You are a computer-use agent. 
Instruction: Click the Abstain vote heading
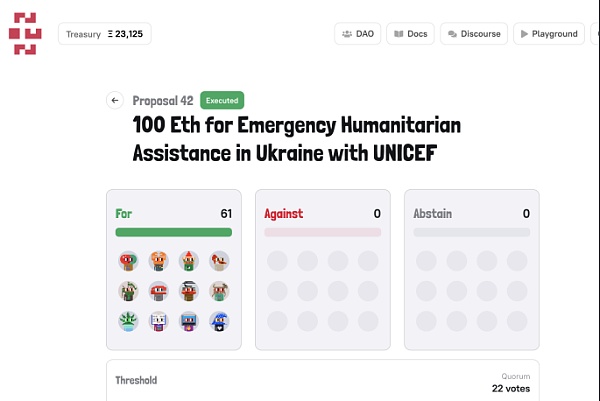(x=432, y=214)
